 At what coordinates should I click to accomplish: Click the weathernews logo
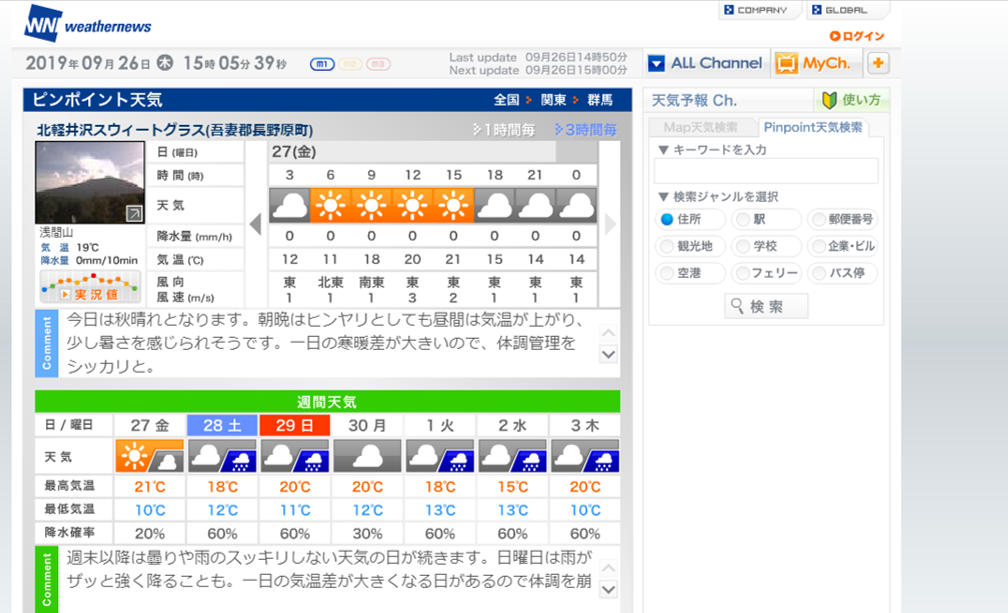click(87, 23)
